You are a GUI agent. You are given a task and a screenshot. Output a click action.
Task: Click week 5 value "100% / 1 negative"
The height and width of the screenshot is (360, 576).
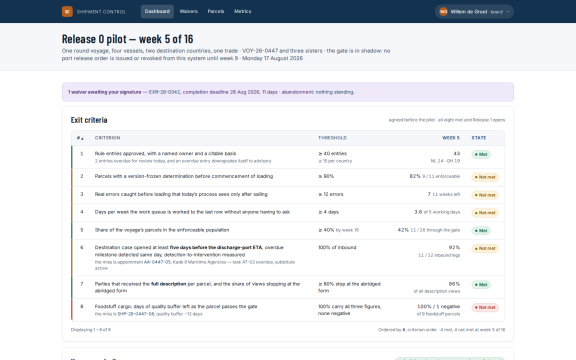(x=439, y=306)
